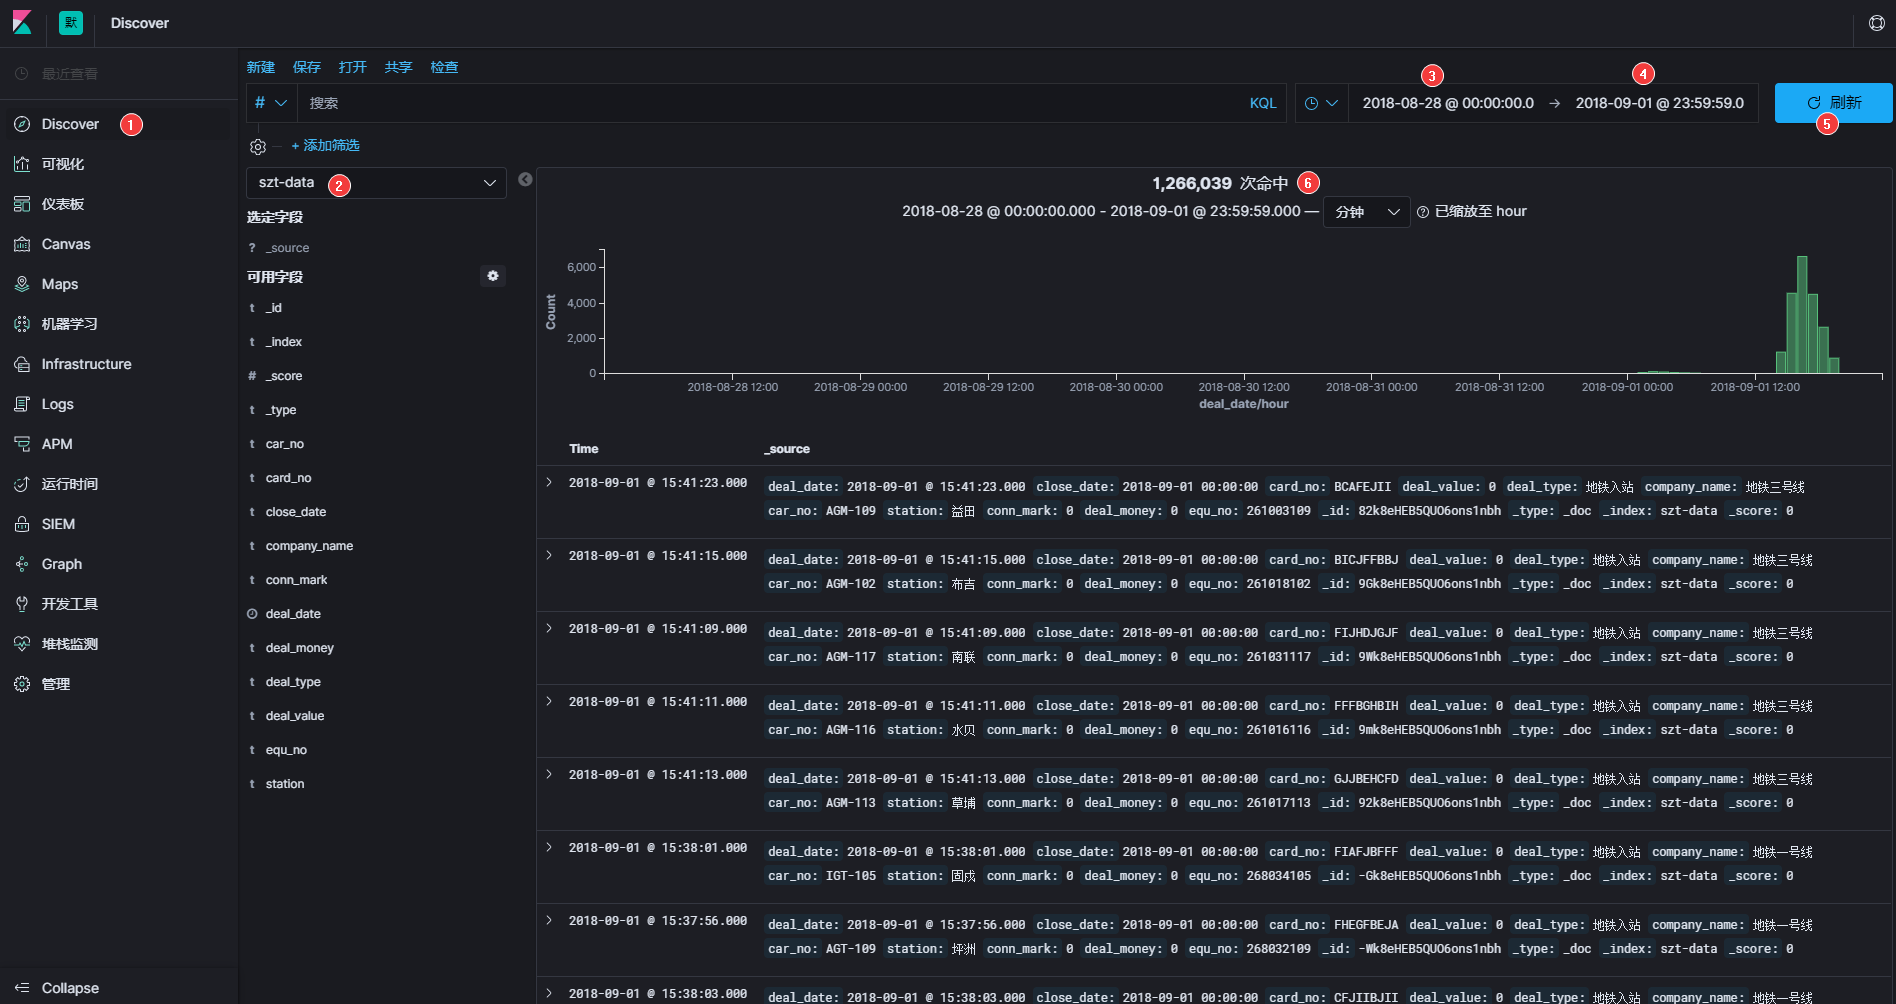The image size is (1896, 1004).
Task: Open the 分钟 interval dropdown
Action: (1366, 212)
